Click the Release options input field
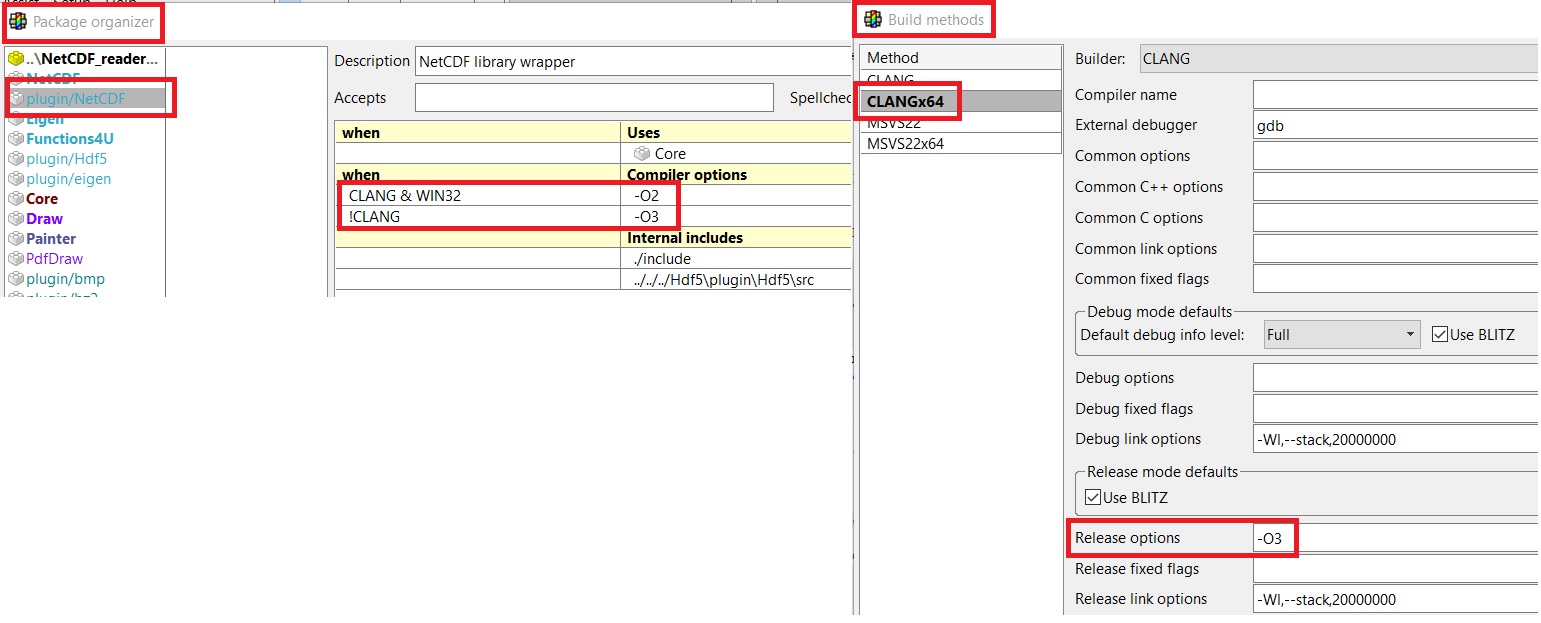This screenshot has height=623, width=1541. click(x=1395, y=538)
